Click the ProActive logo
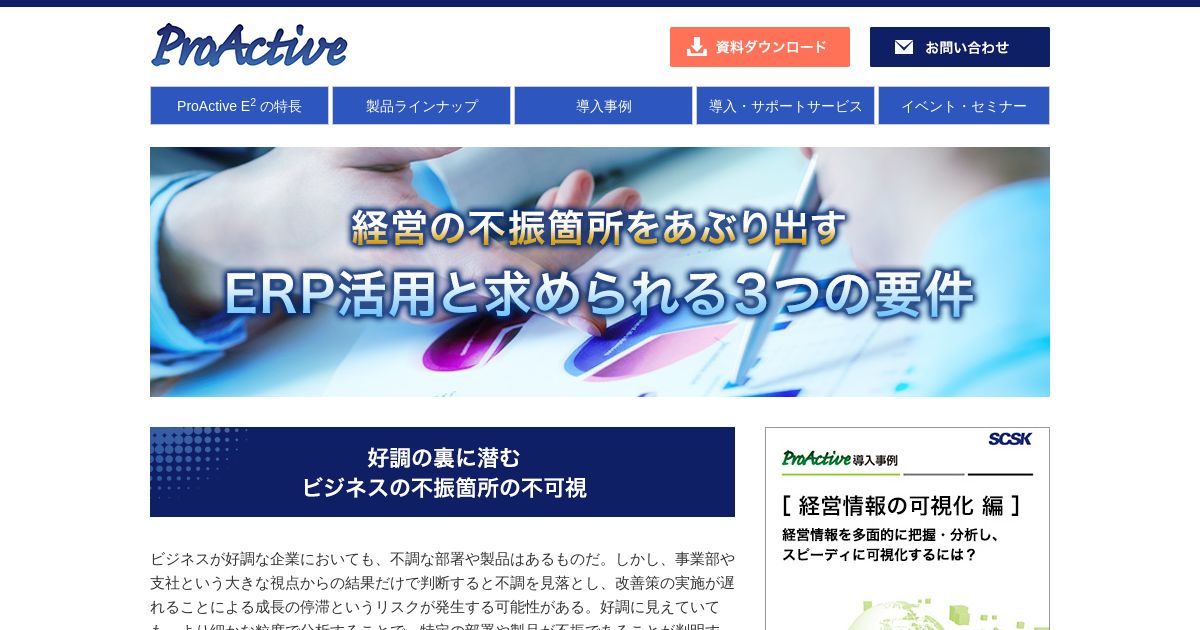The width and height of the screenshot is (1200, 630). [249, 46]
